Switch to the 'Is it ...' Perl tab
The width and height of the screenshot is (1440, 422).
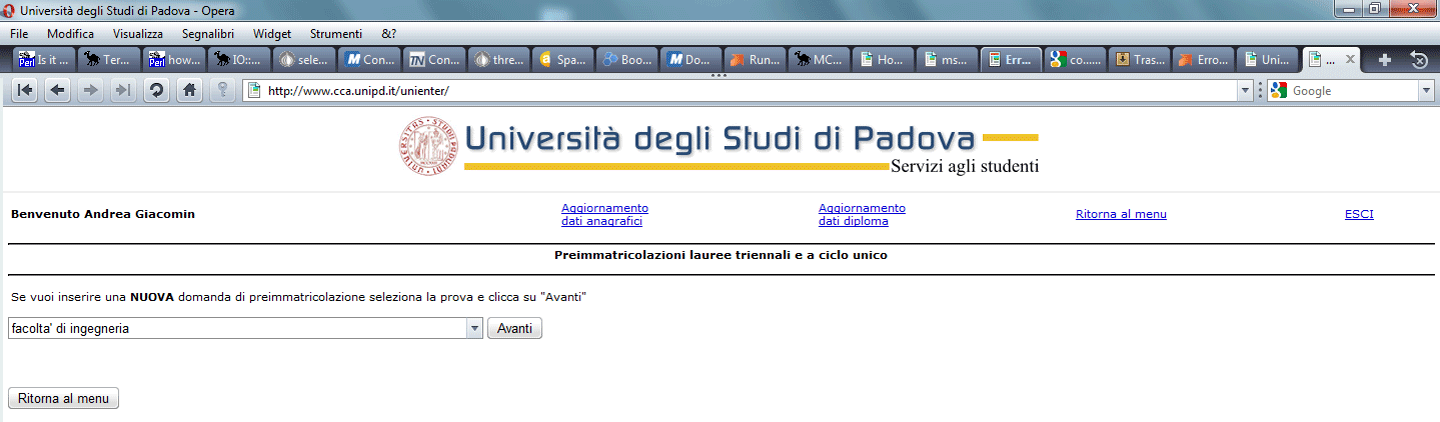click(46, 60)
